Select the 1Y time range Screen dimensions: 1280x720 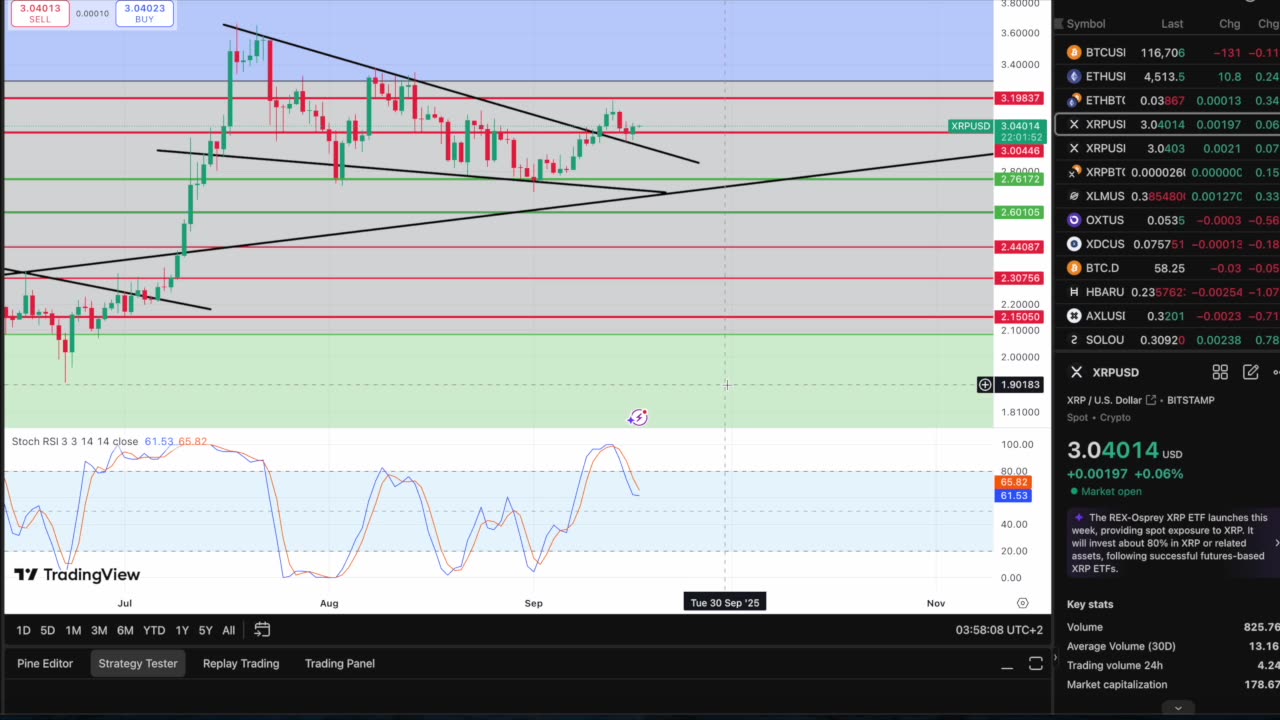tap(182, 630)
